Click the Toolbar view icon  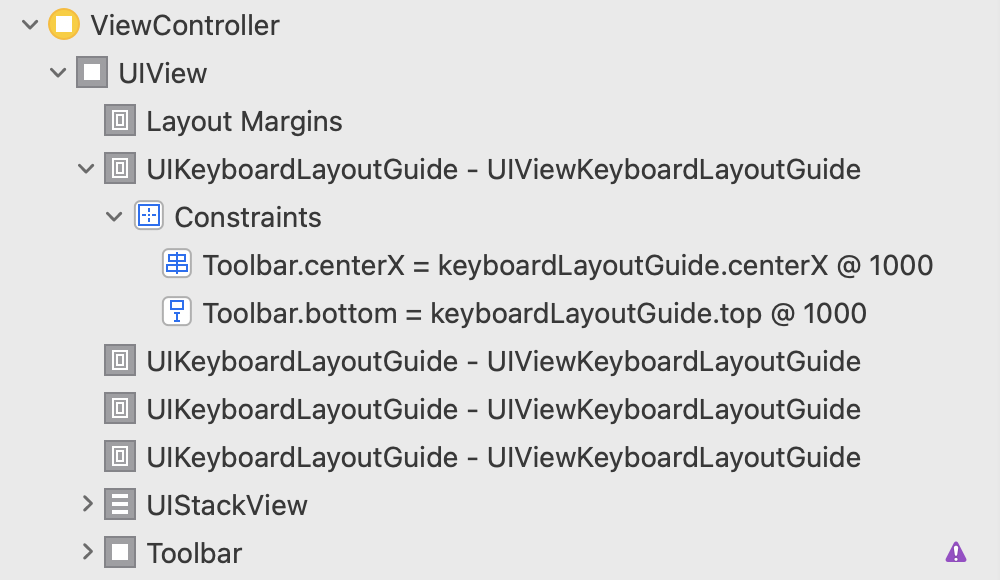tap(120, 552)
